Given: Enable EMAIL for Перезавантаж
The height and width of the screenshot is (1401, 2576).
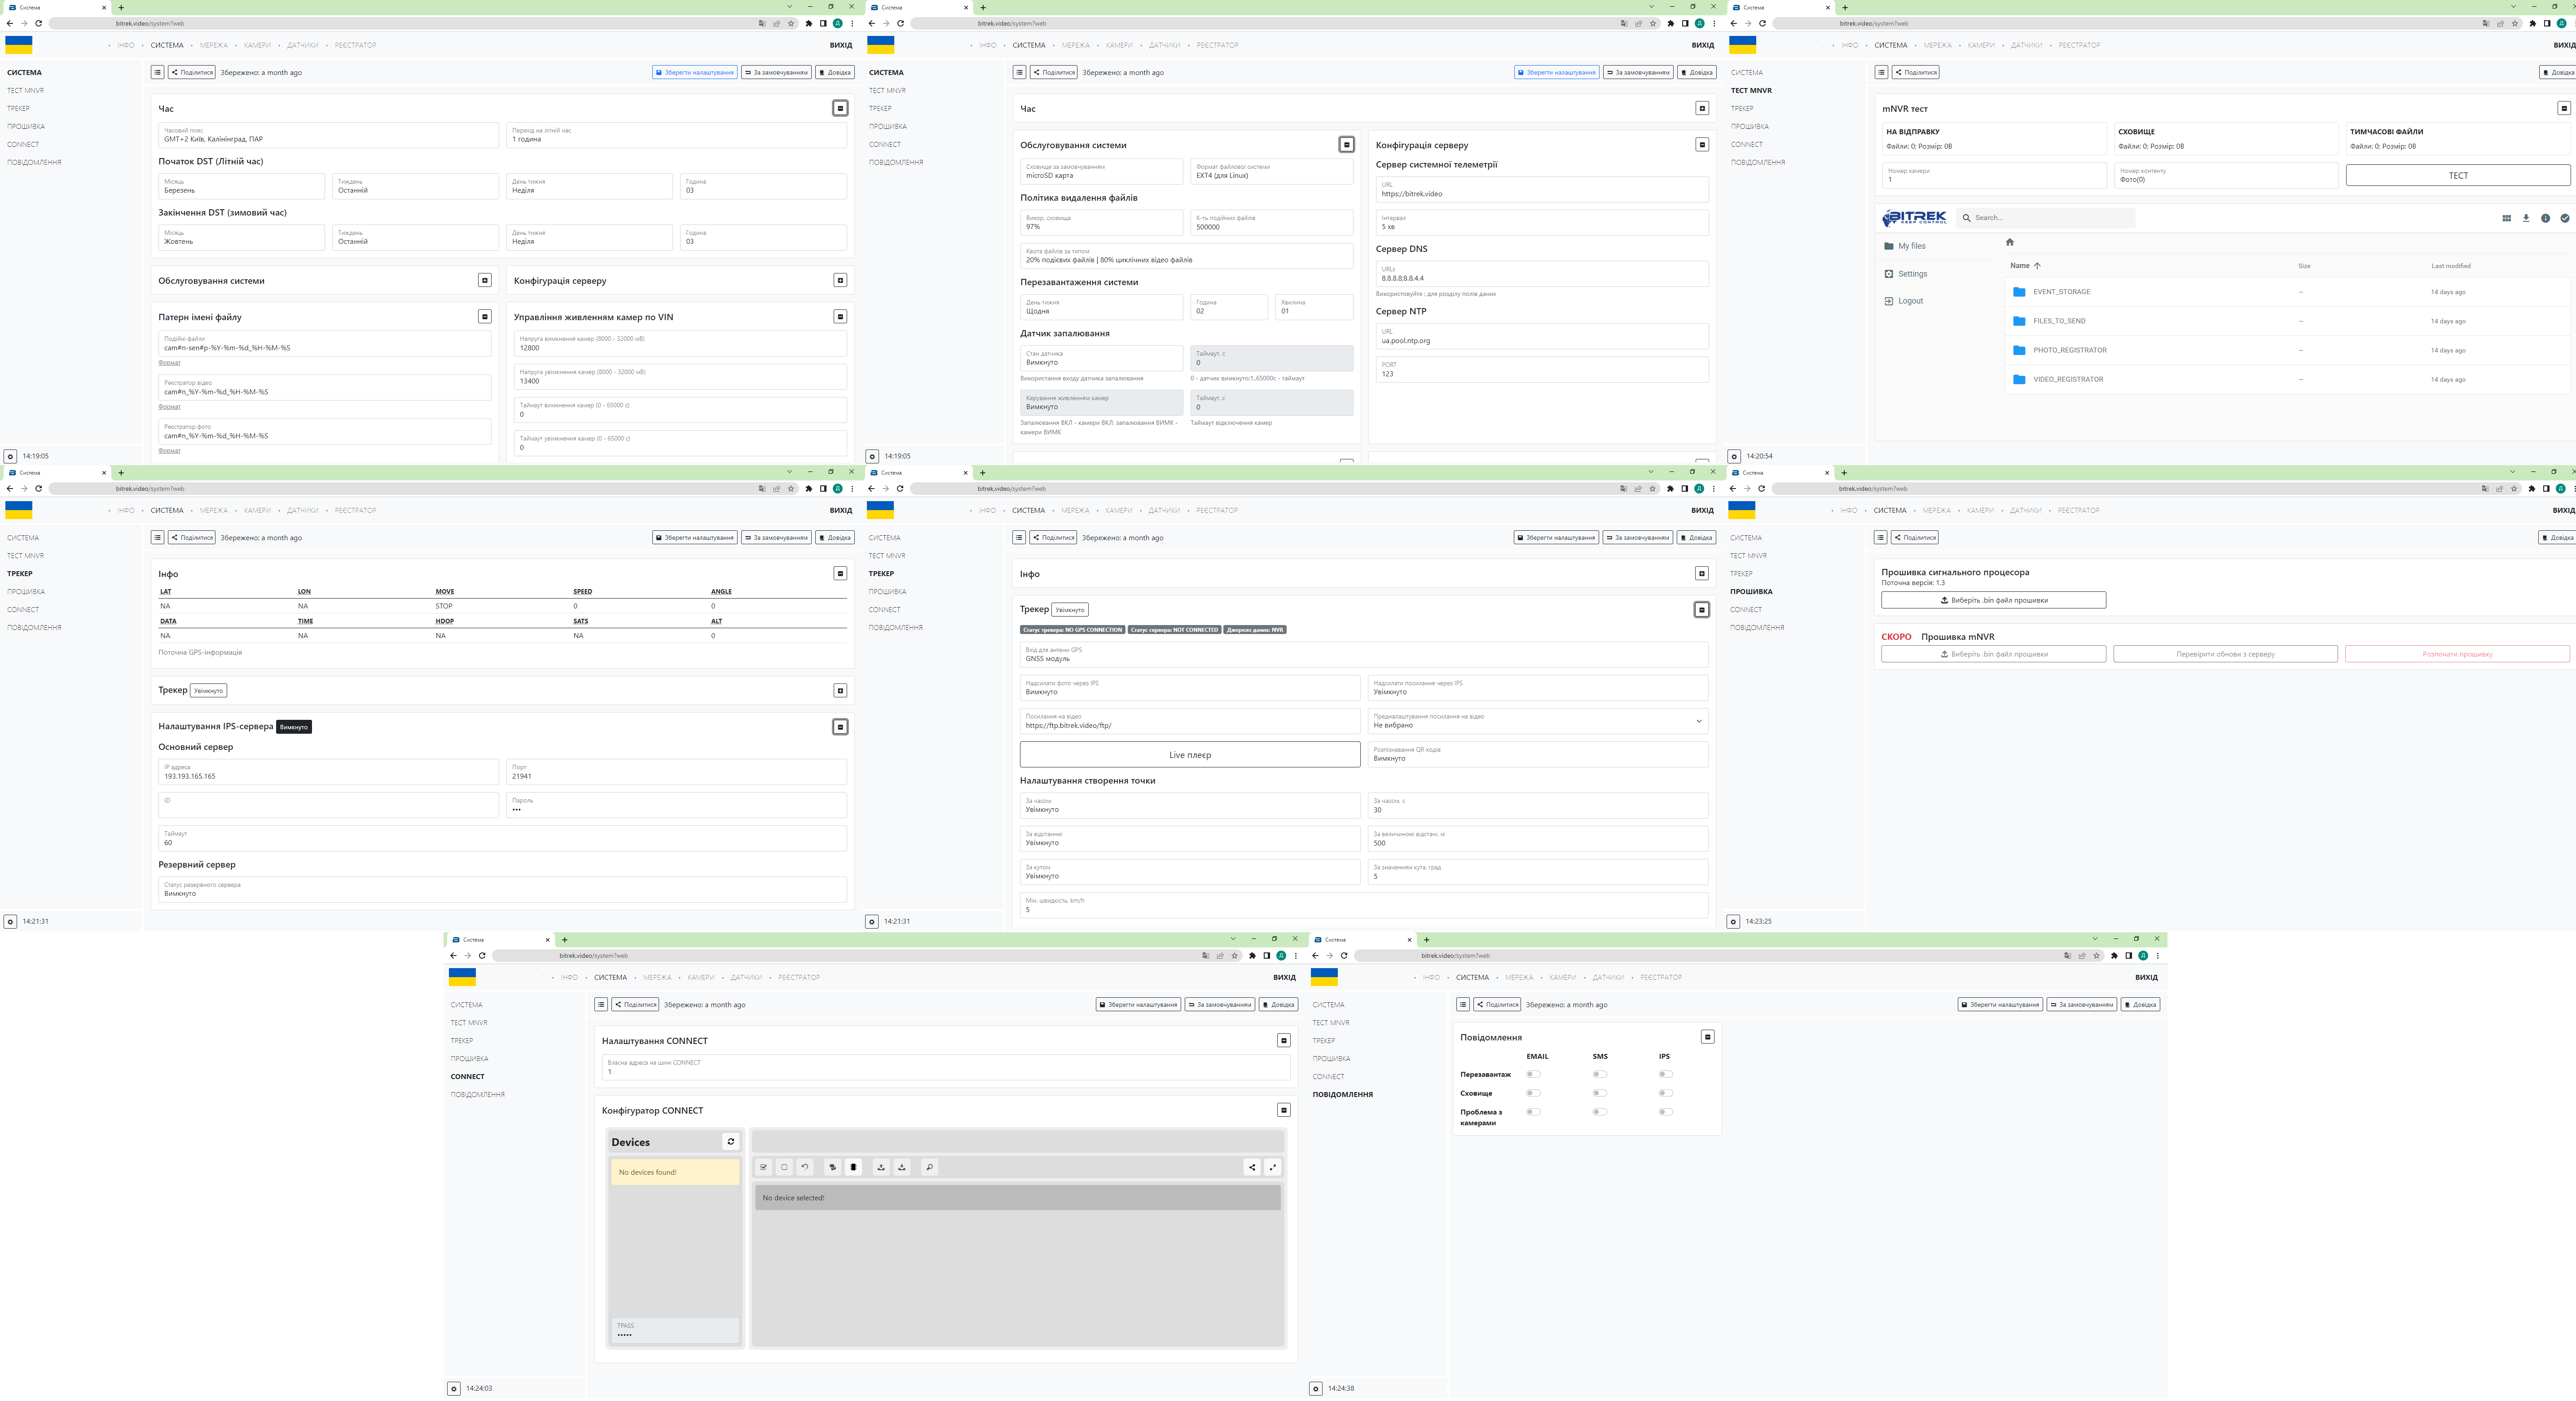Looking at the screenshot, I should [1533, 1075].
